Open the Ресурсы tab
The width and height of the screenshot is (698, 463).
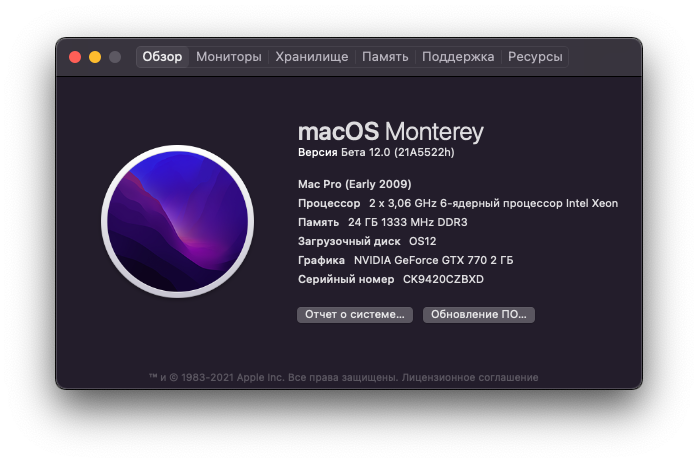tap(535, 57)
